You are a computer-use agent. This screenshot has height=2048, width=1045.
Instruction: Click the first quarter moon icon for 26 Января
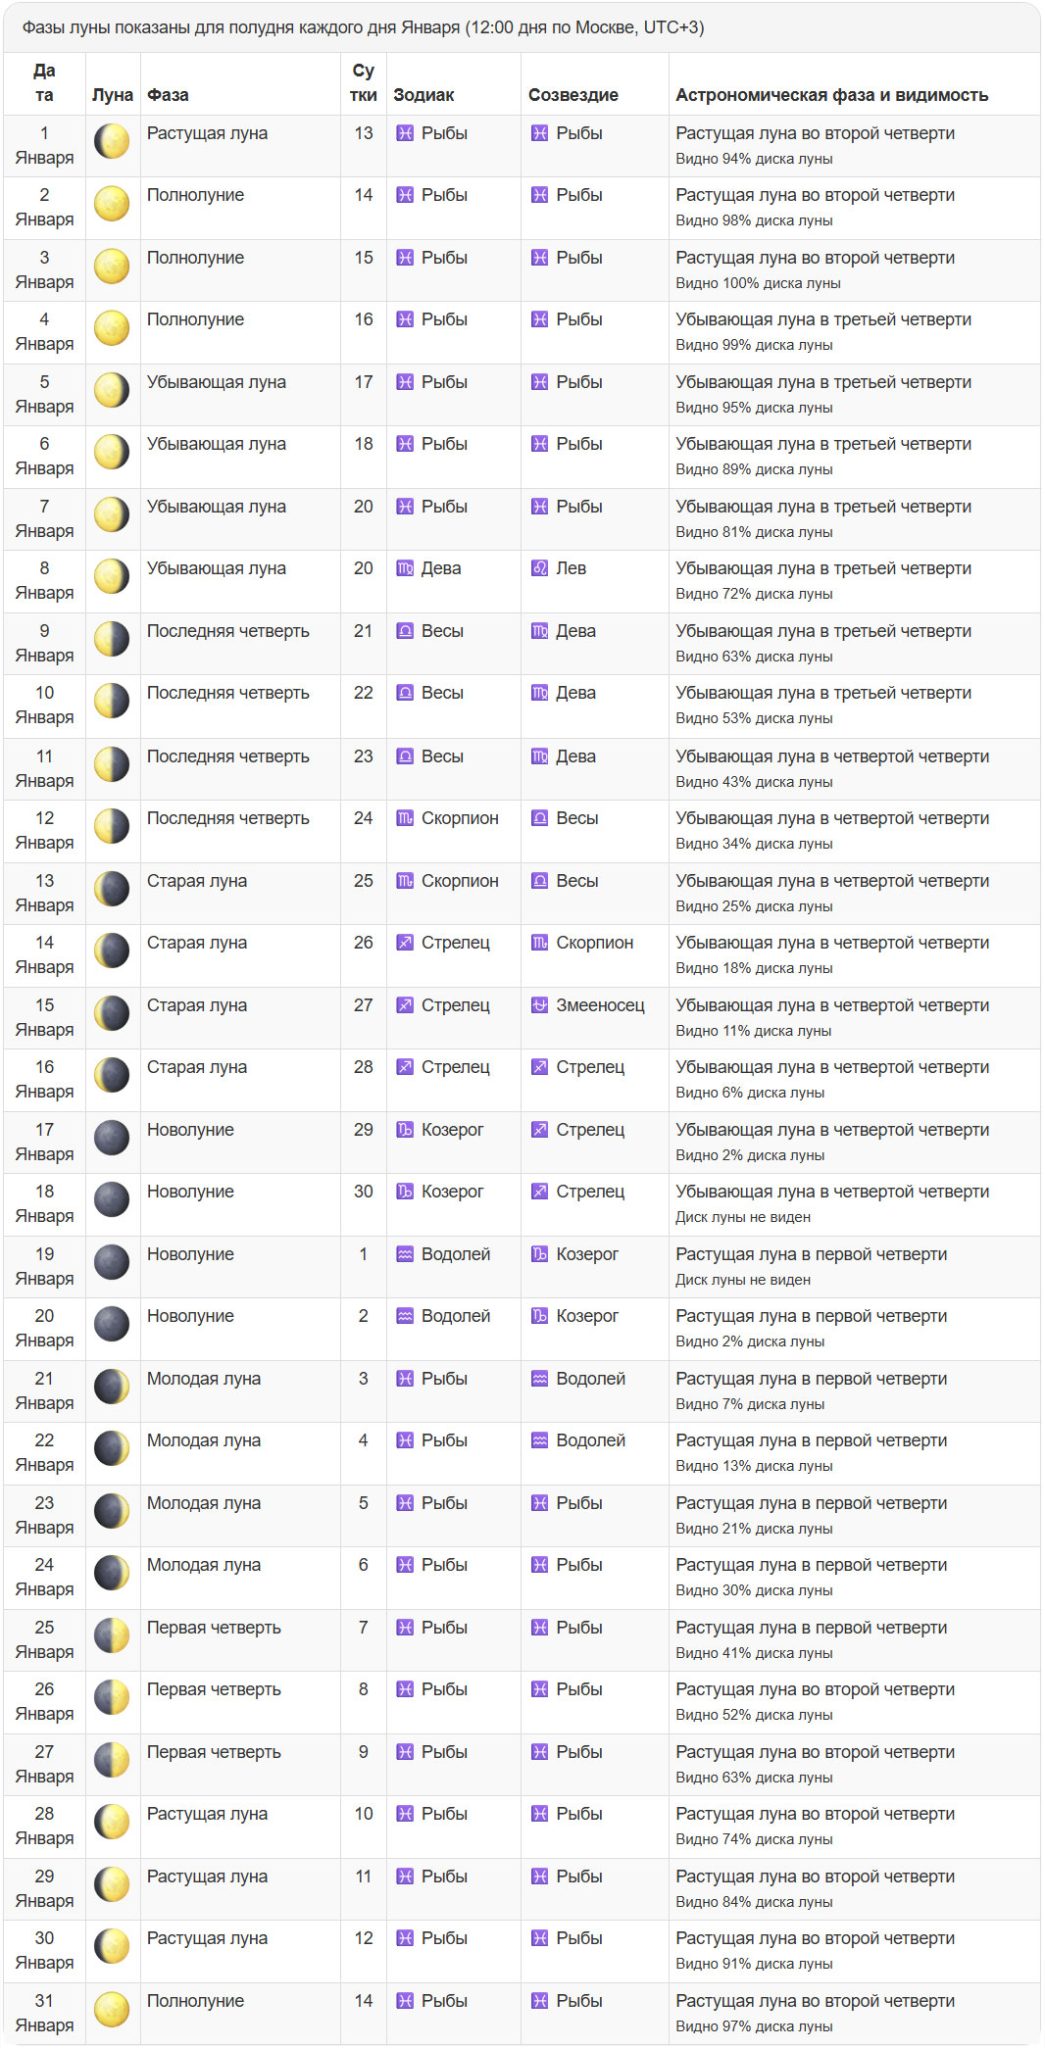tap(112, 1697)
